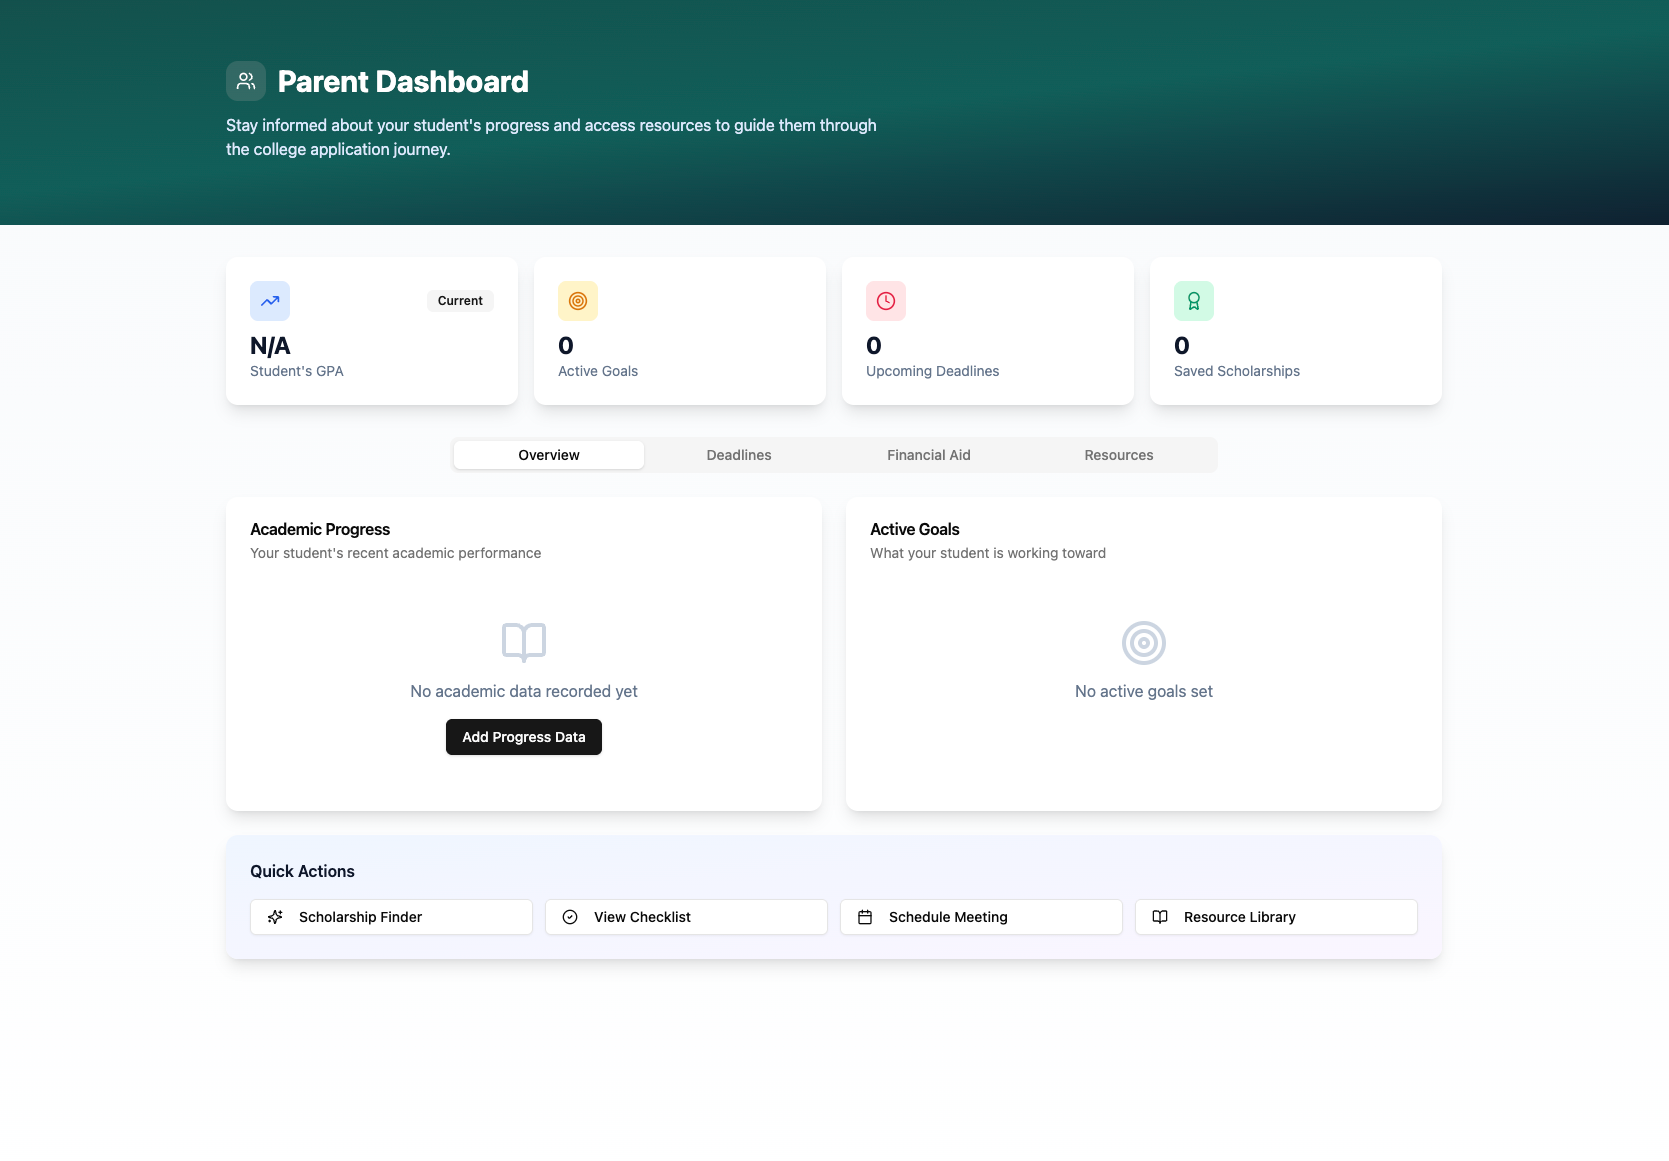Go to the Resources tab
This screenshot has width=1669, height=1161.
(1119, 455)
